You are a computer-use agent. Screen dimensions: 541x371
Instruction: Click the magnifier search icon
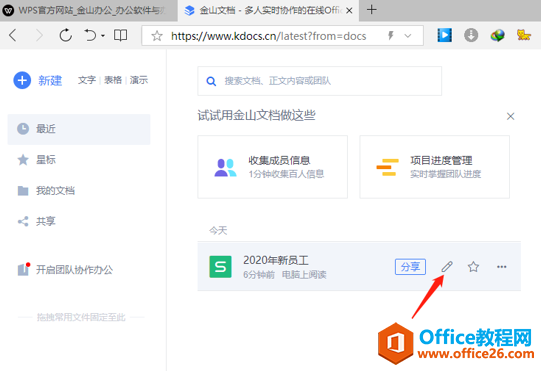[x=211, y=81]
